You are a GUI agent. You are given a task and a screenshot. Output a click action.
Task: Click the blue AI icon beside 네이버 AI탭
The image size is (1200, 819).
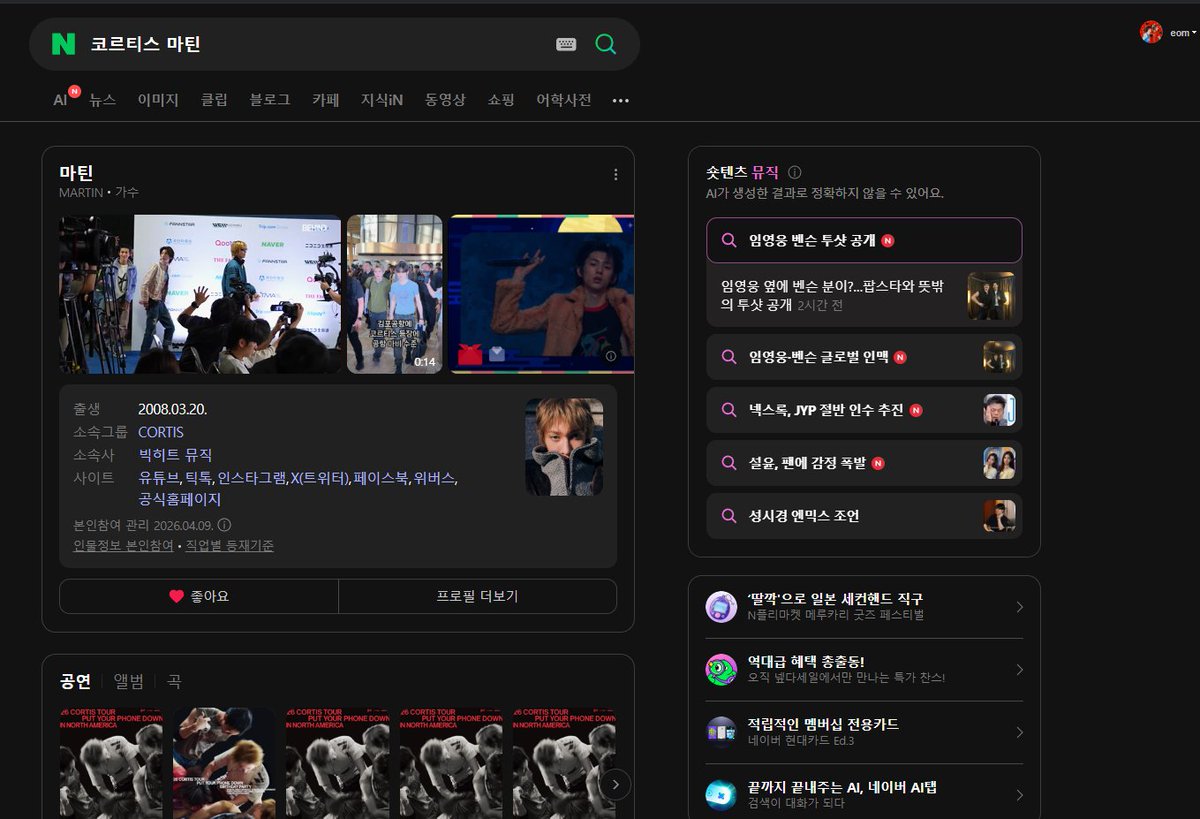click(721, 795)
